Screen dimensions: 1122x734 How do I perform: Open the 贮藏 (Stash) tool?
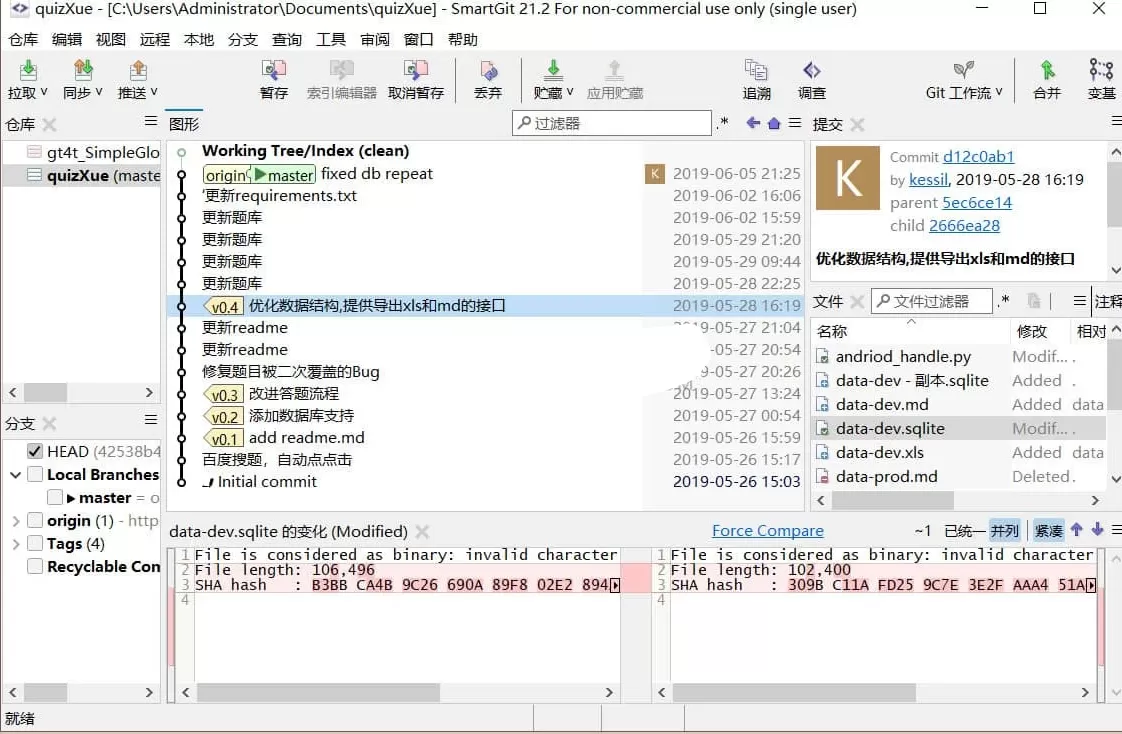[550, 80]
